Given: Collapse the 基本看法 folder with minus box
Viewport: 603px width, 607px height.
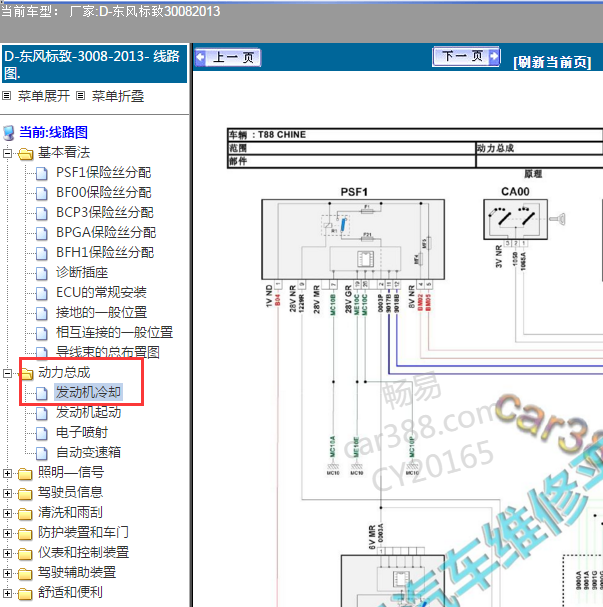Looking at the screenshot, I should coord(7,153).
